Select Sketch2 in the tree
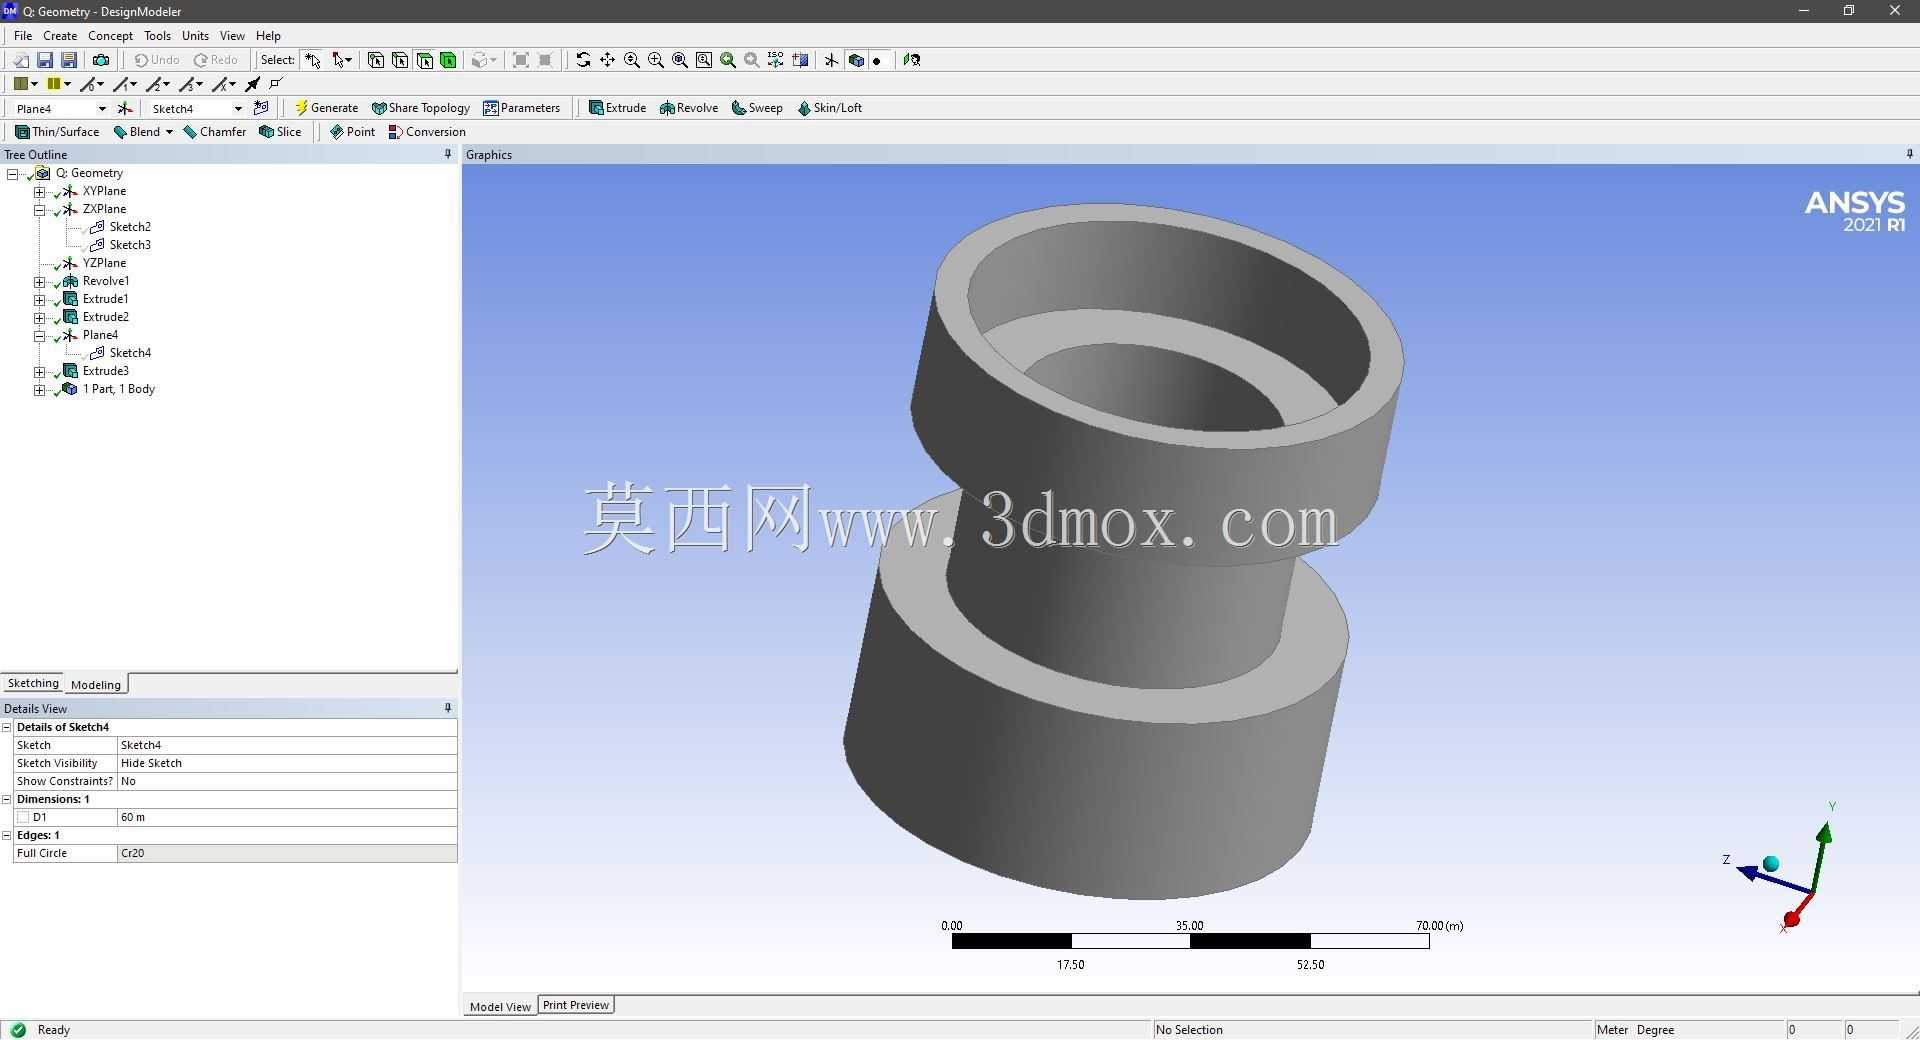The height and width of the screenshot is (1040, 1920). [x=130, y=227]
